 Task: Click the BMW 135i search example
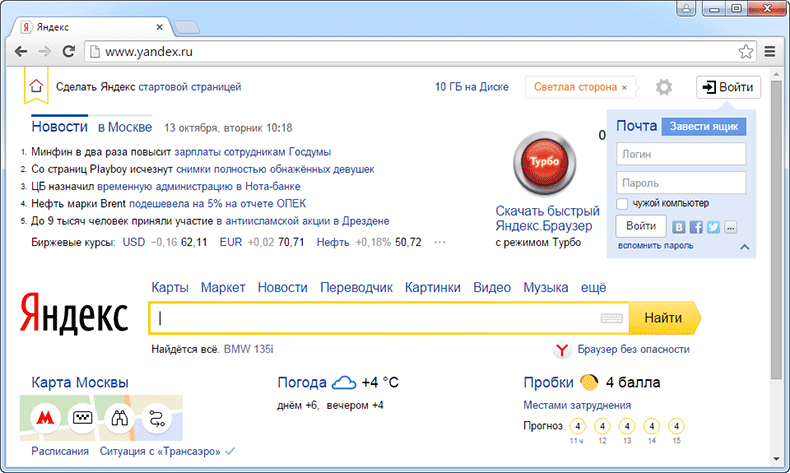(x=248, y=350)
